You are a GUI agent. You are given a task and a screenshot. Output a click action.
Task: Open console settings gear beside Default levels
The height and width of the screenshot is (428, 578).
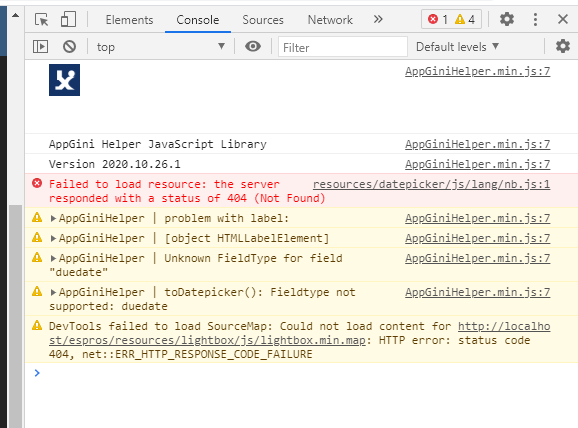(563, 46)
